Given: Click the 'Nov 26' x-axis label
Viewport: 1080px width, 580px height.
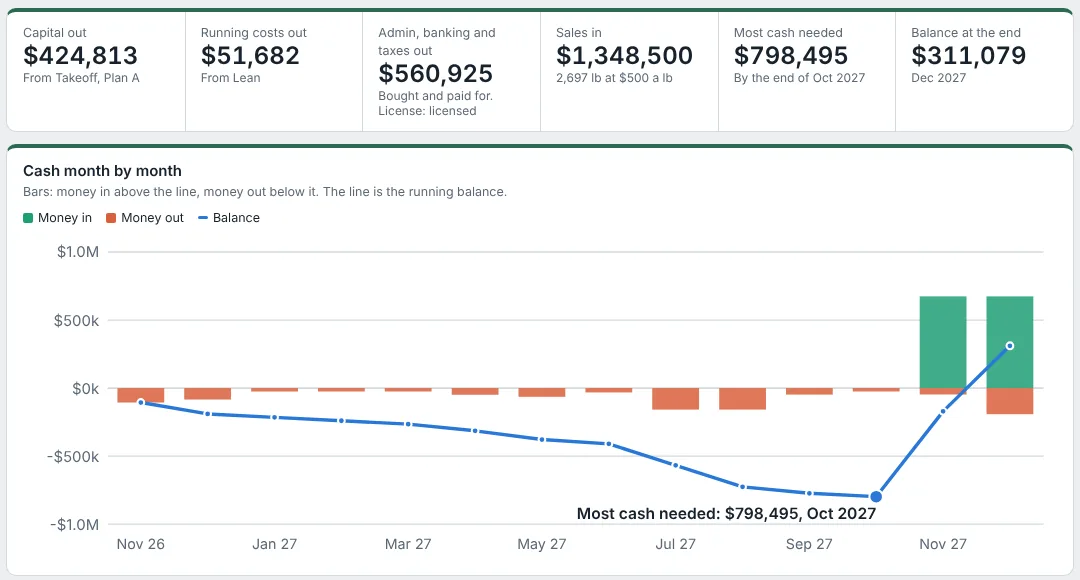Looking at the screenshot, I should click(141, 544).
